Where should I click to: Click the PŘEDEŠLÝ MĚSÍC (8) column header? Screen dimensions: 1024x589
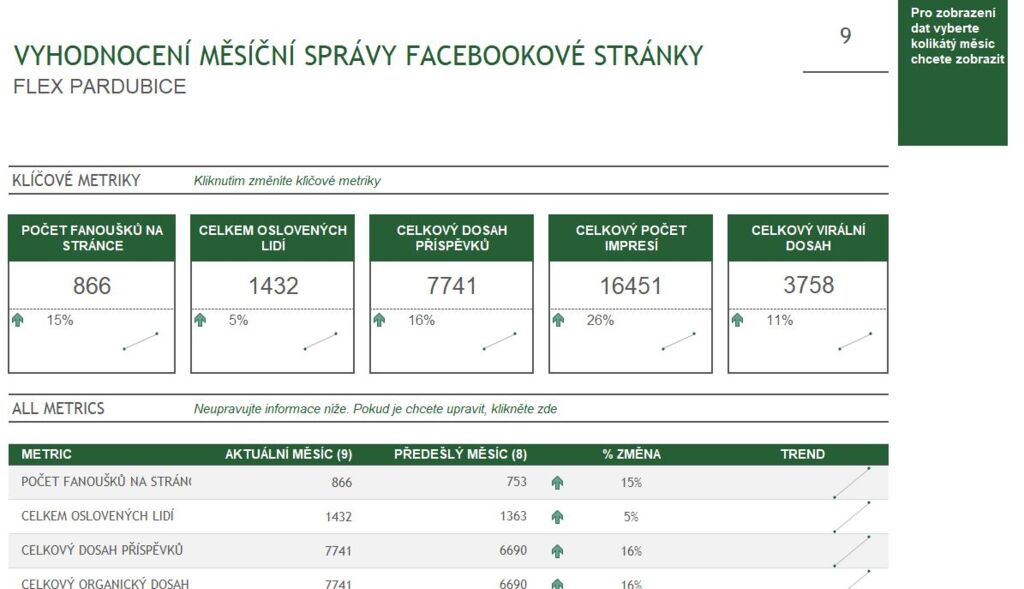(460, 454)
